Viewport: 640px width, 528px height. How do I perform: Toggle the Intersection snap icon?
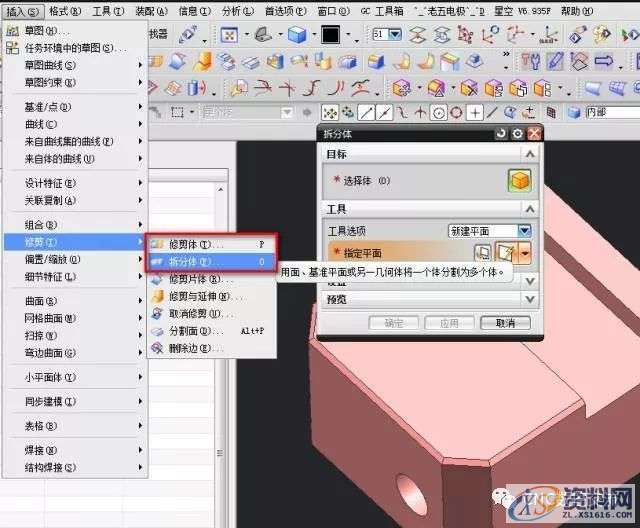click(420, 112)
